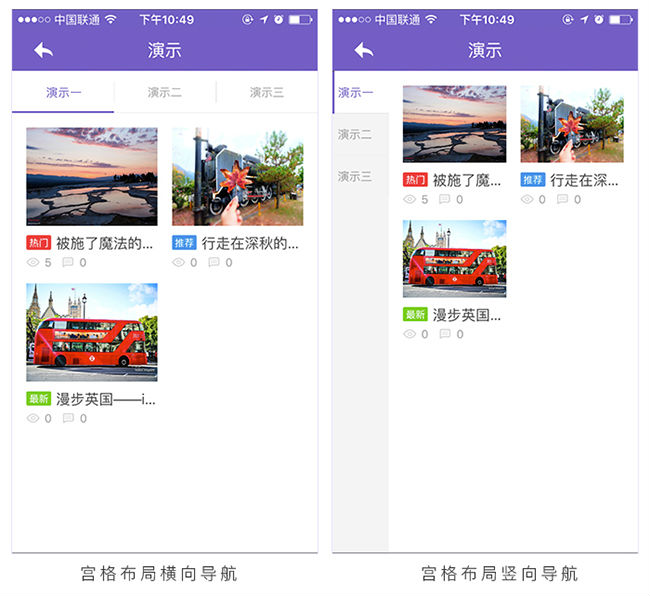Open article title 行走在深秋的 in left phone
This screenshot has height=596, width=650.
[x=250, y=243]
